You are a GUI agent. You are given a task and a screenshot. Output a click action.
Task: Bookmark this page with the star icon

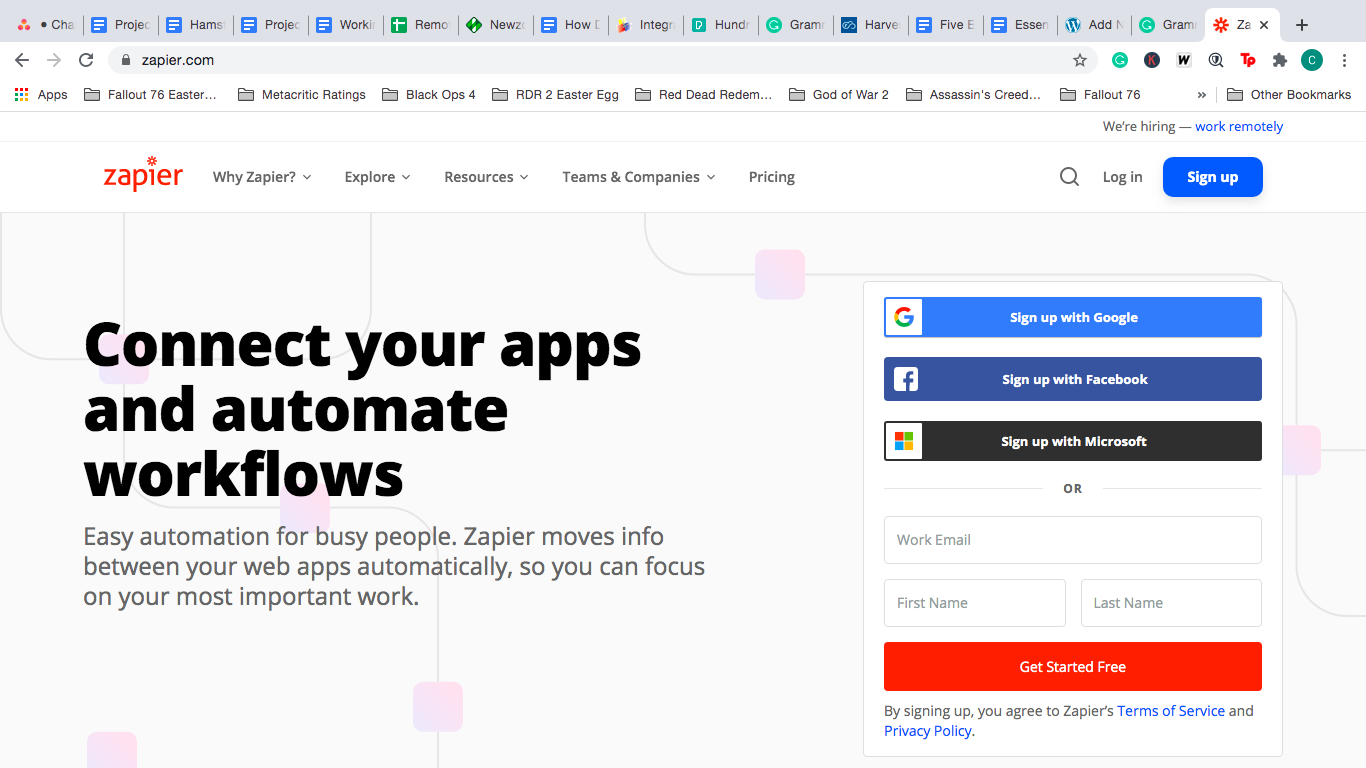[1080, 60]
